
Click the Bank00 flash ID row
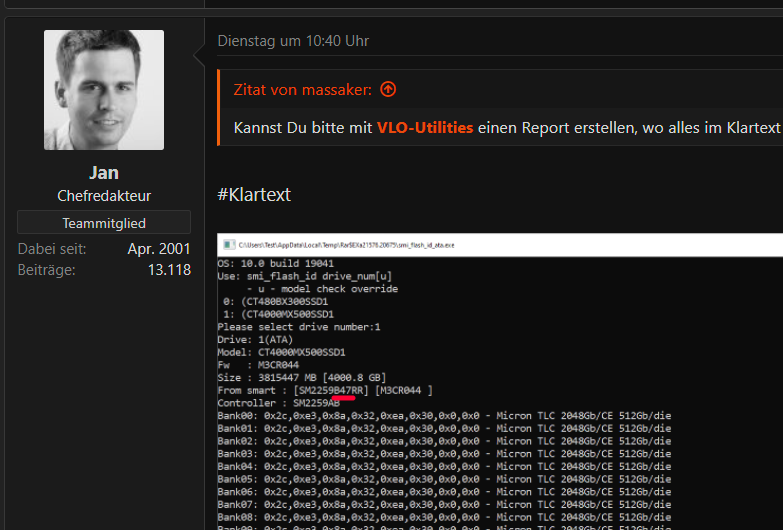[x=444, y=416]
